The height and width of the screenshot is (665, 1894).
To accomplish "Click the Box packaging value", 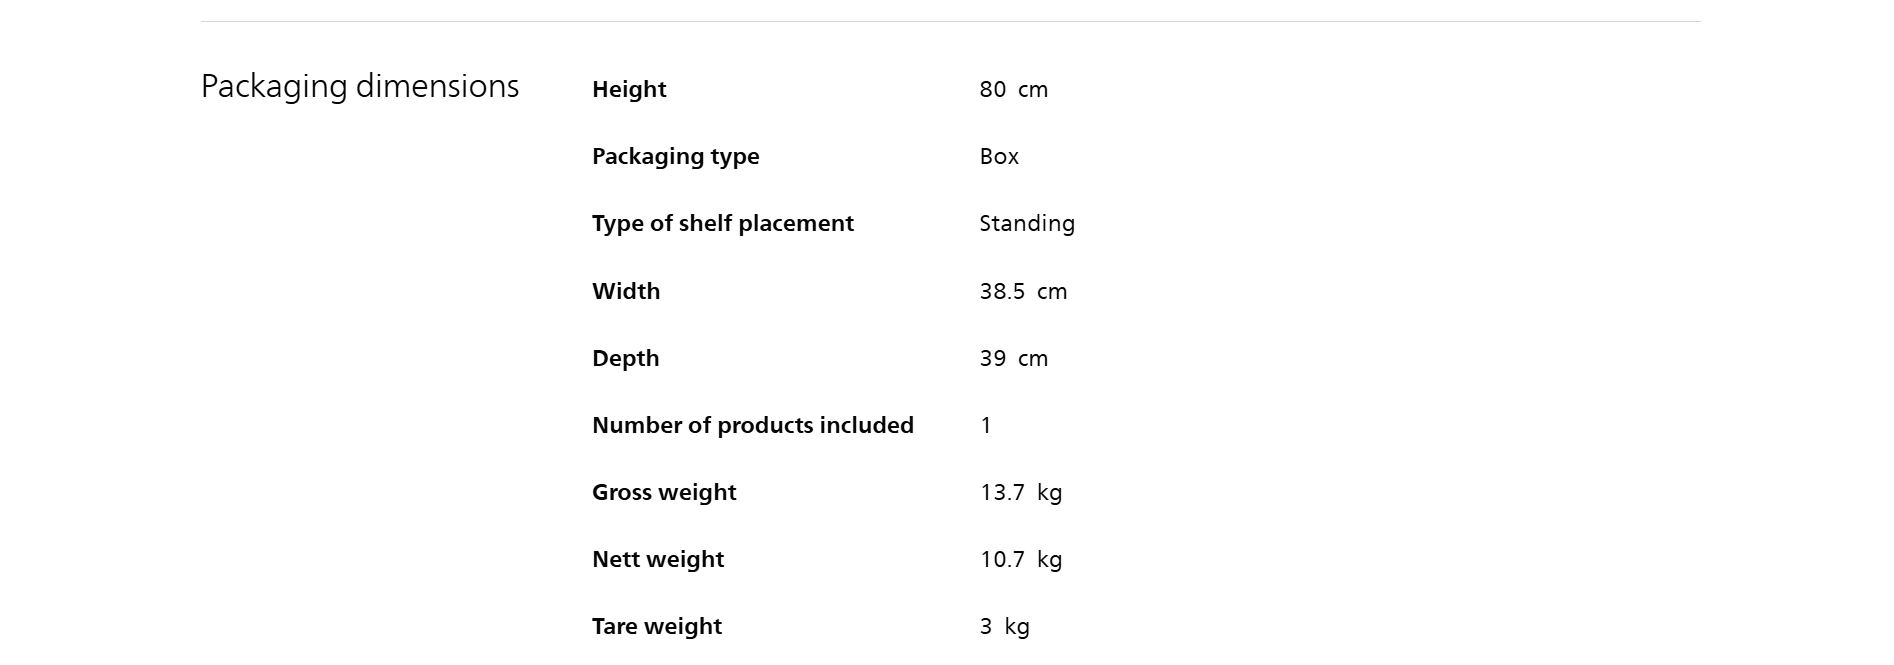I will click(999, 156).
